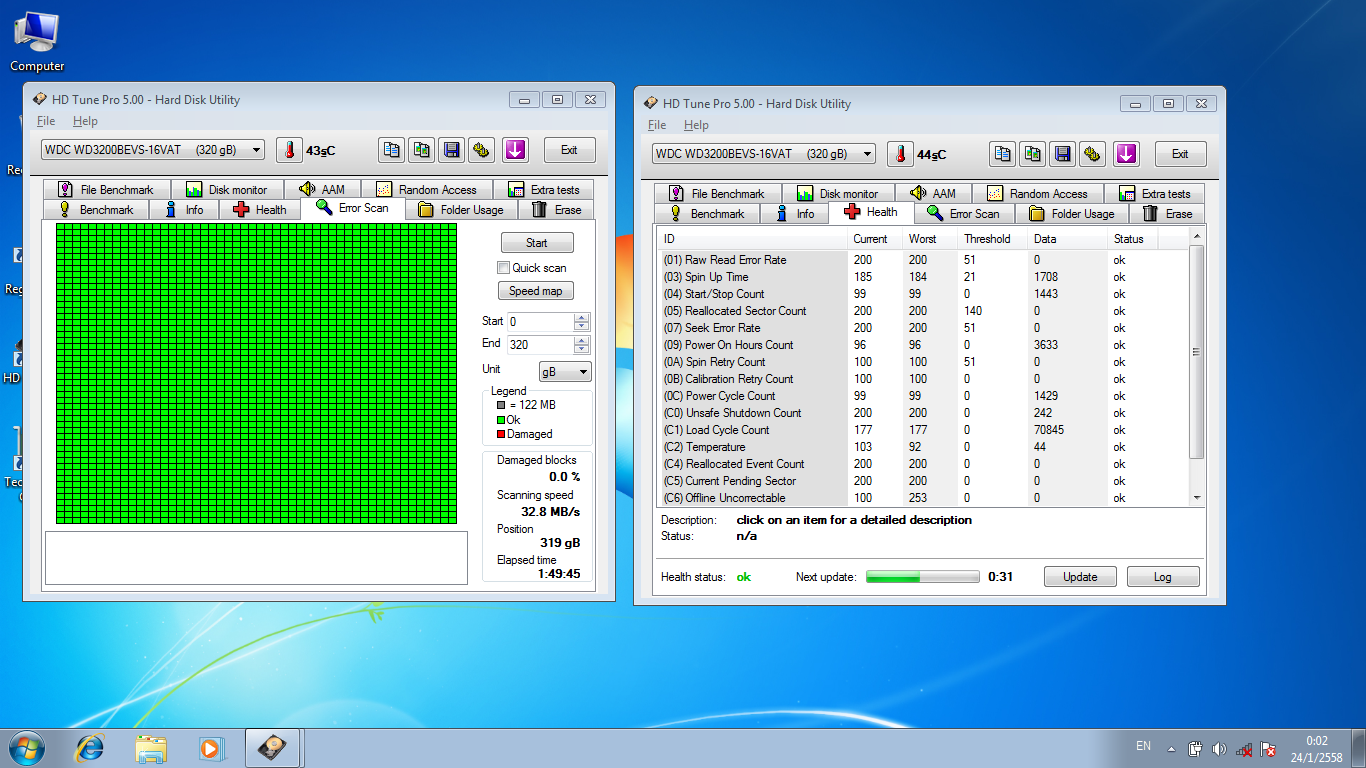The width and height of the screenshot is (1366, 768).
Task: Open options tool icon in Error Scan window
Action: pyautogui.click(x=482, y=150)
